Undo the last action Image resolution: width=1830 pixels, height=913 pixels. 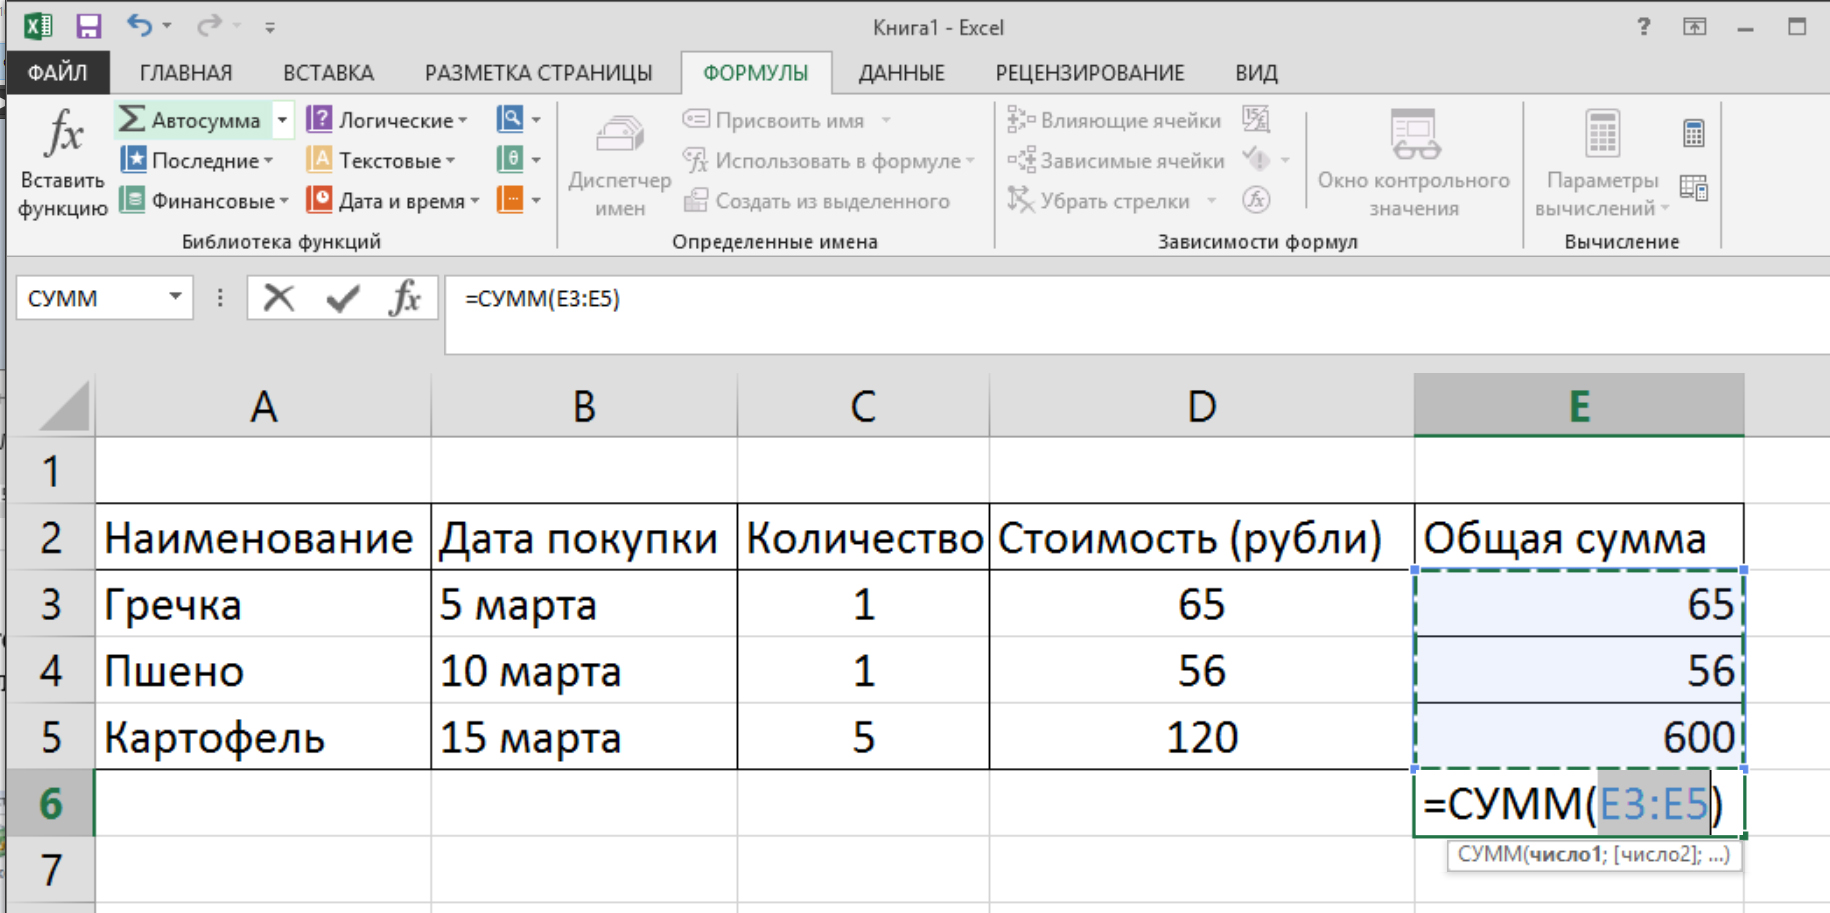pos(139,26)
